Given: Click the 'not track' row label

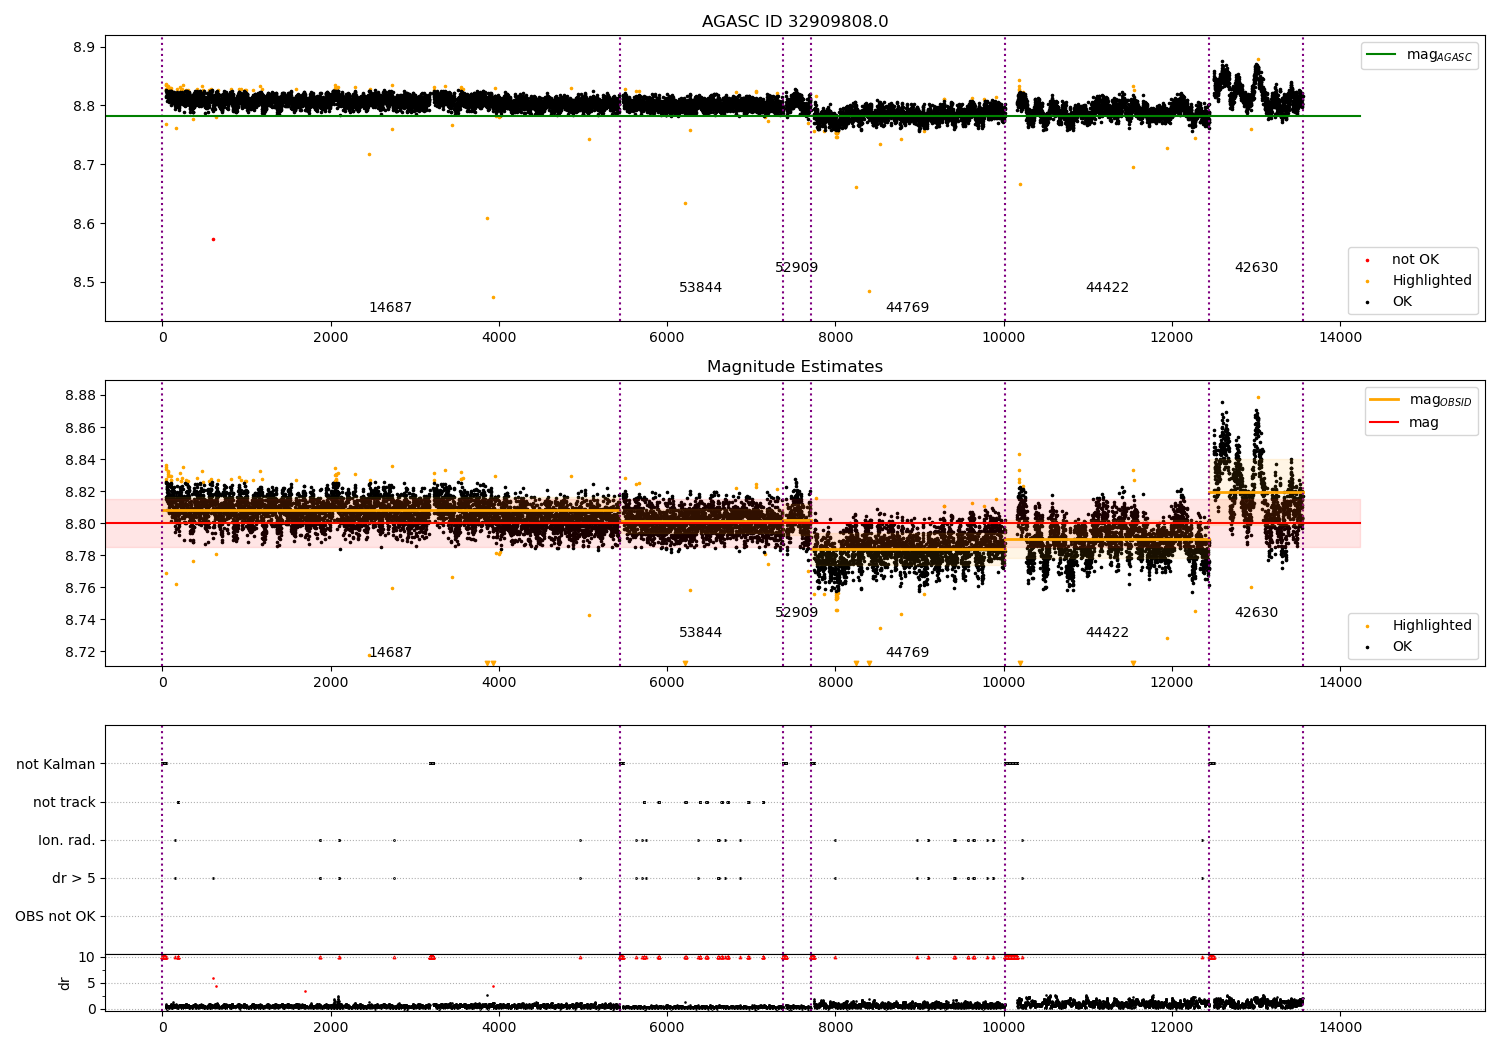Looking at the screenshot, I should click(64, 803).
